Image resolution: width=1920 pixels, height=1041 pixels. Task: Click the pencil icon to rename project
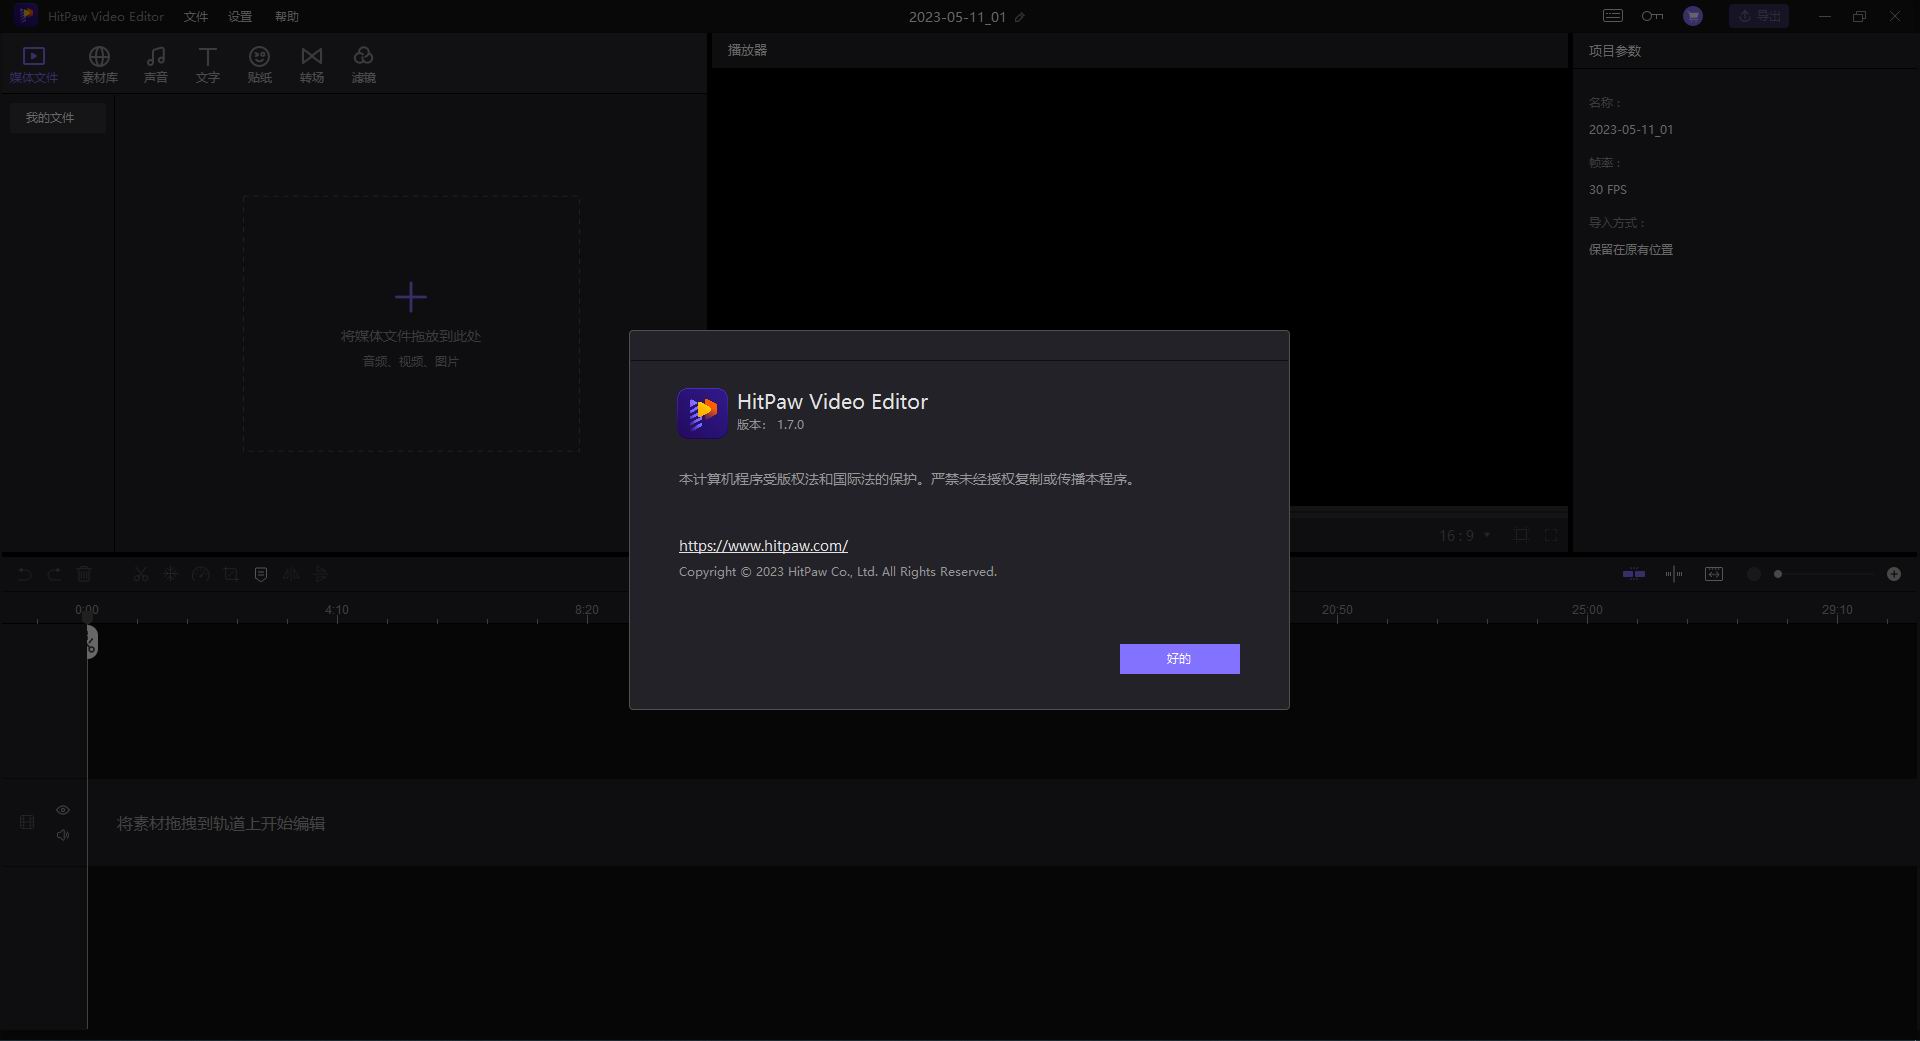click(x=1020, y=17)
